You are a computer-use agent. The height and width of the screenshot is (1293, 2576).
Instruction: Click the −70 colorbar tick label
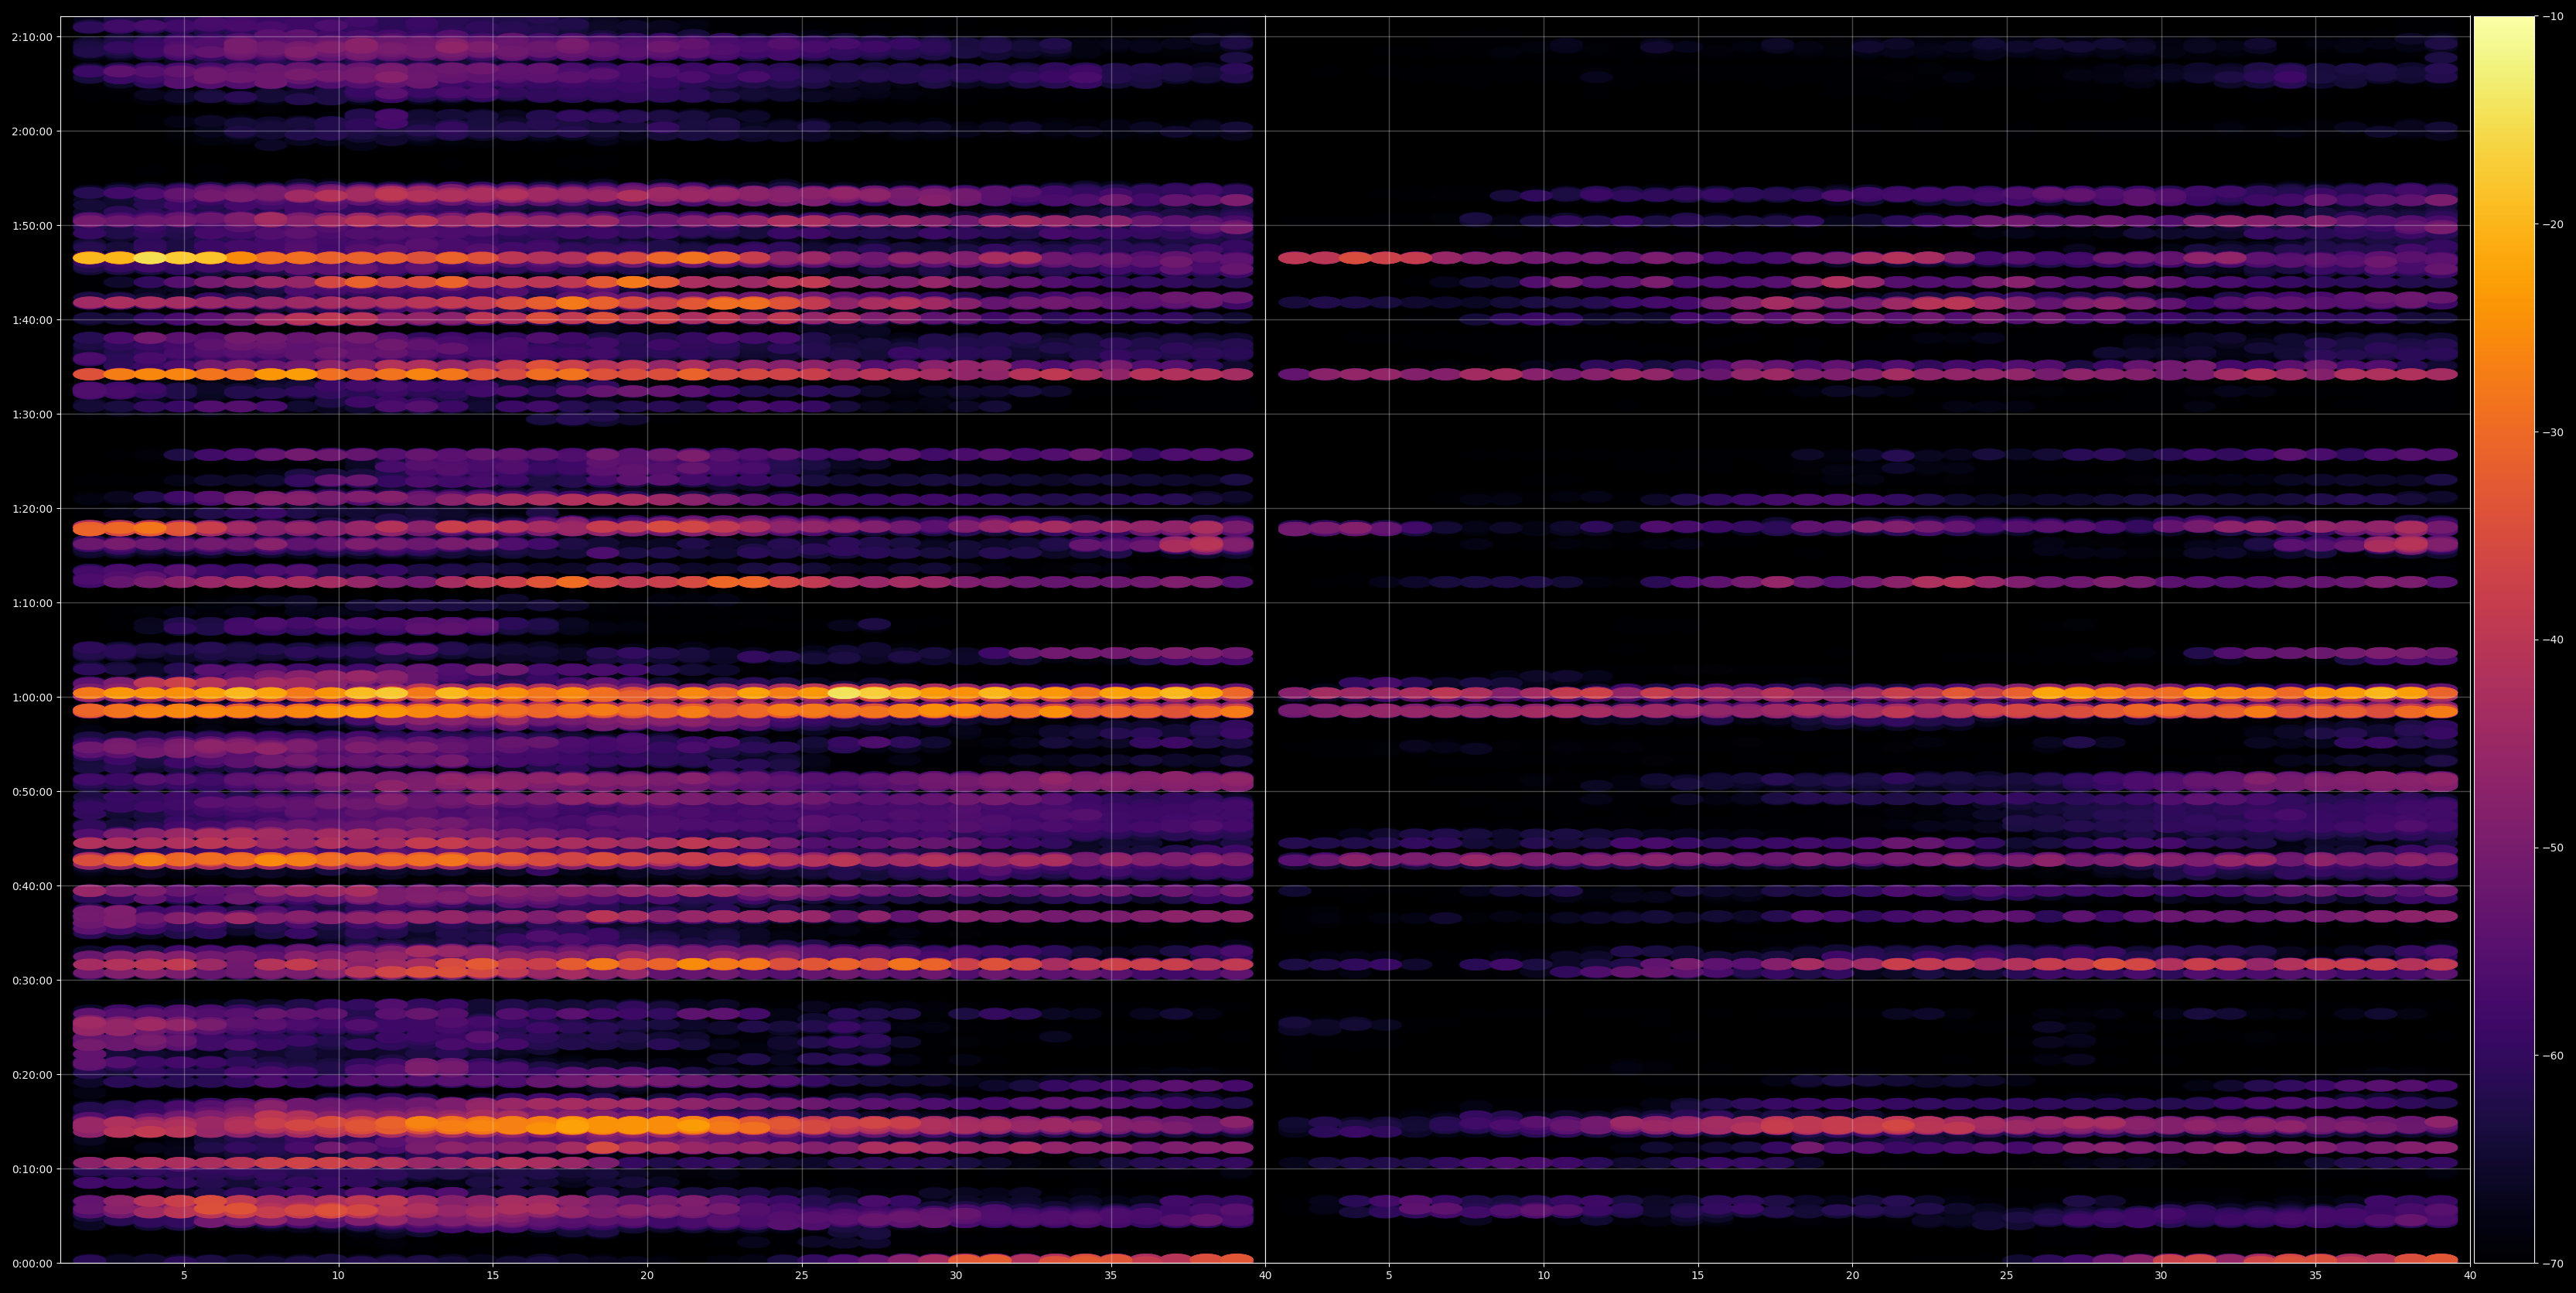2553,1264
